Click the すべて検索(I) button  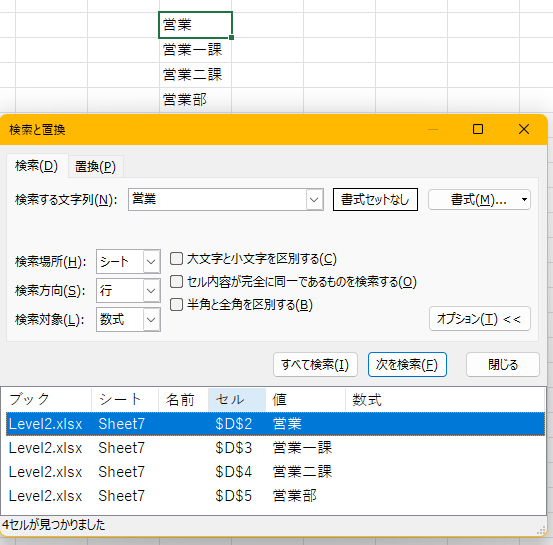315,364
